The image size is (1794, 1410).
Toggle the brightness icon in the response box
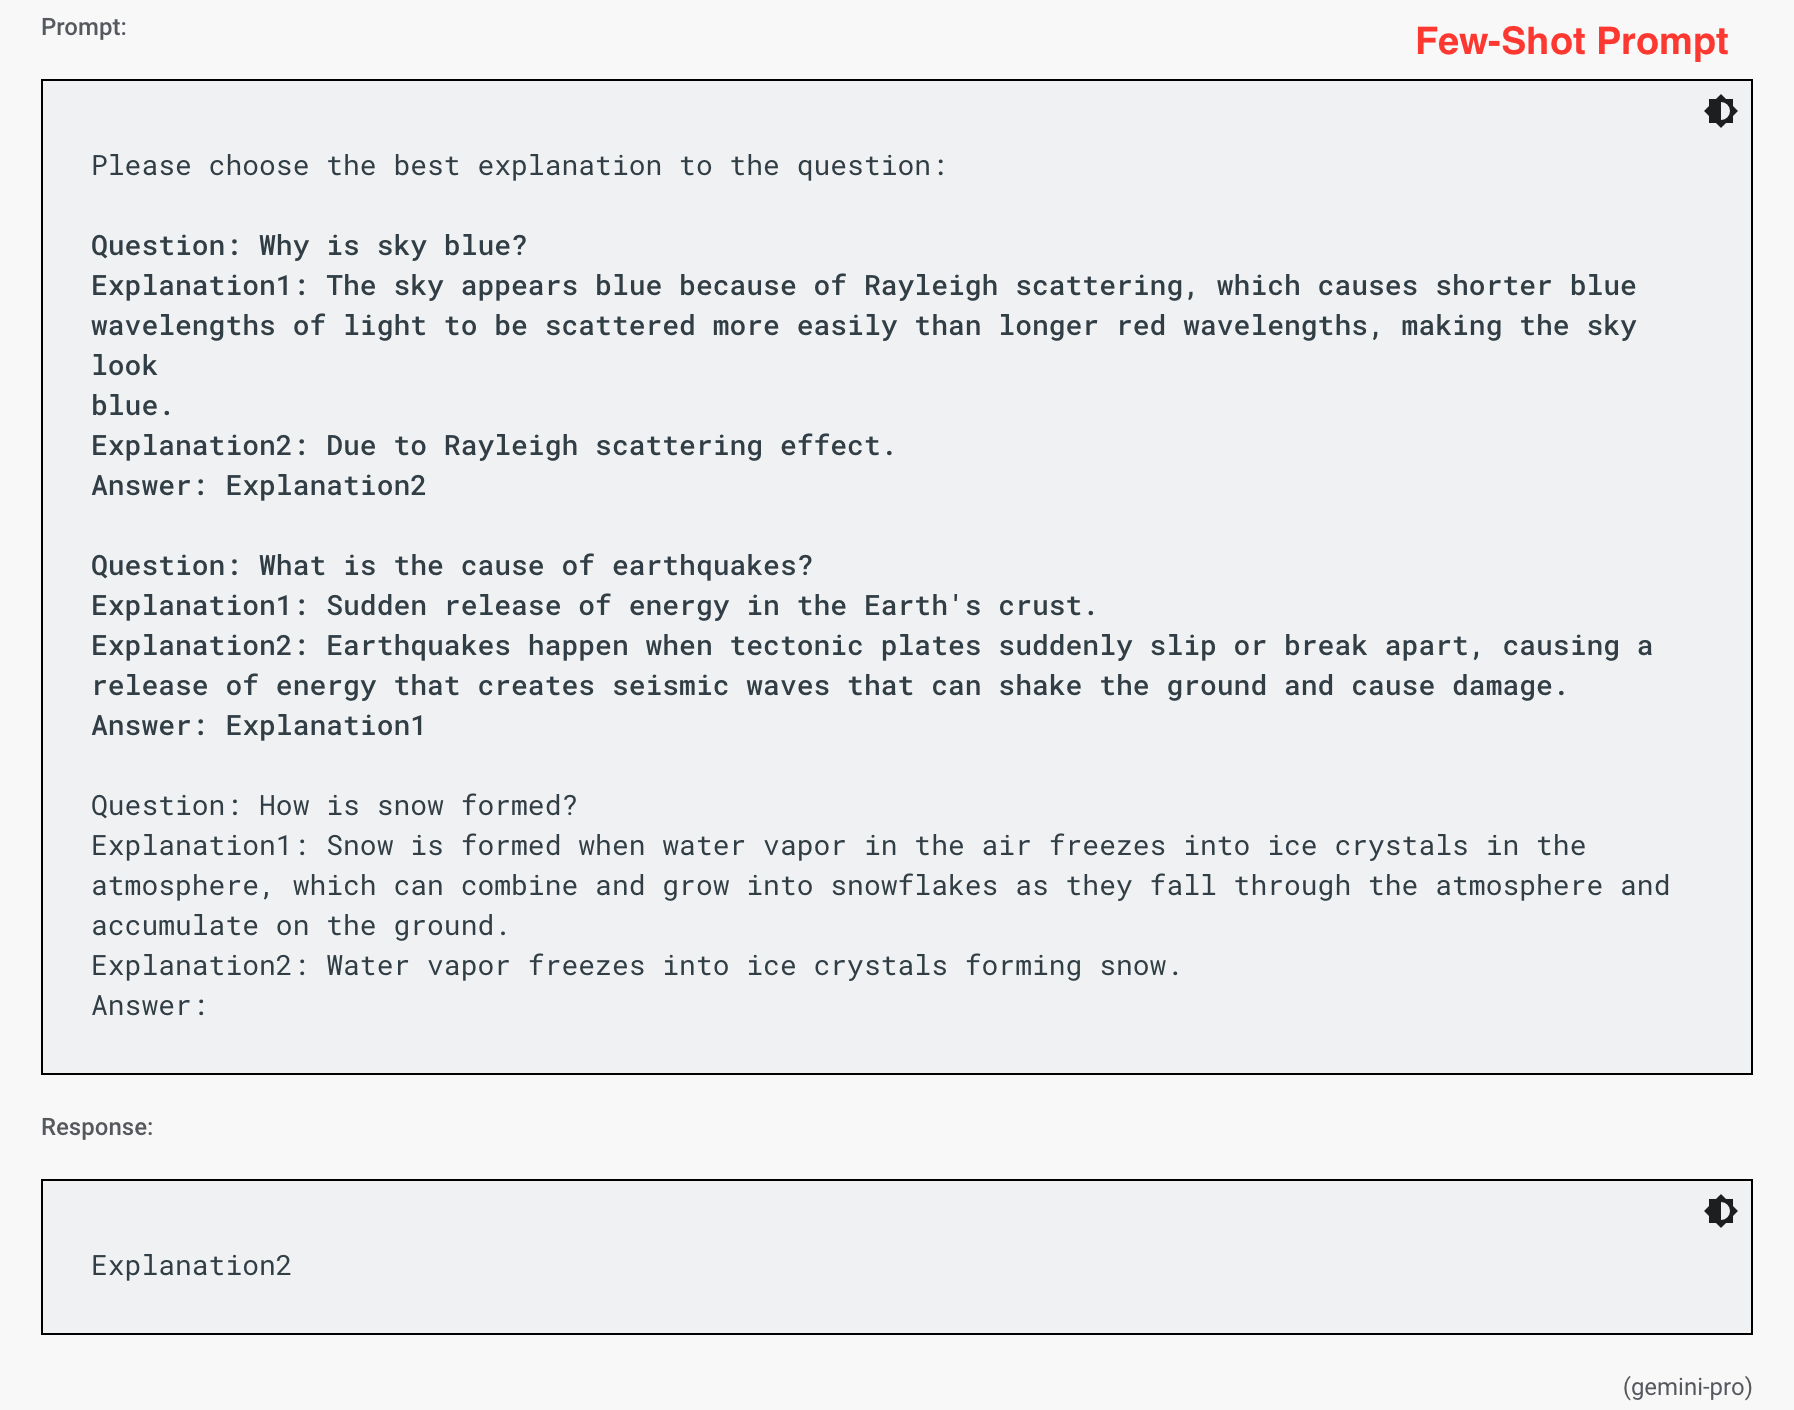tap(1720, 1211)
